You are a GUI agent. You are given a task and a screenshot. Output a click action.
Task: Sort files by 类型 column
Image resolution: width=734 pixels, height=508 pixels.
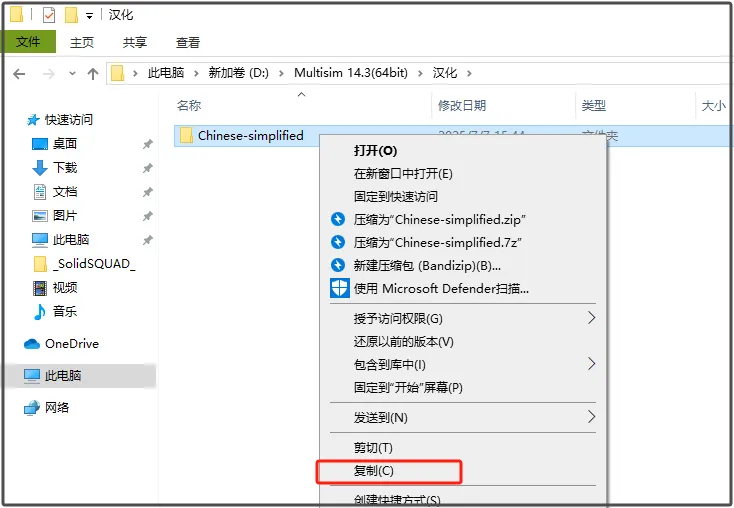point(594,106)
